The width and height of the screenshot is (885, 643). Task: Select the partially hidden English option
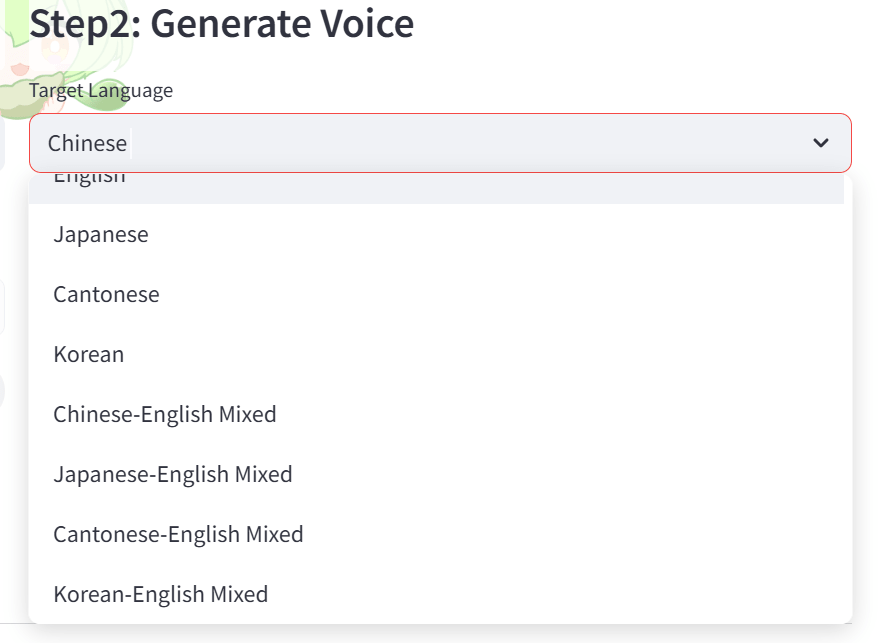(90, 179)
